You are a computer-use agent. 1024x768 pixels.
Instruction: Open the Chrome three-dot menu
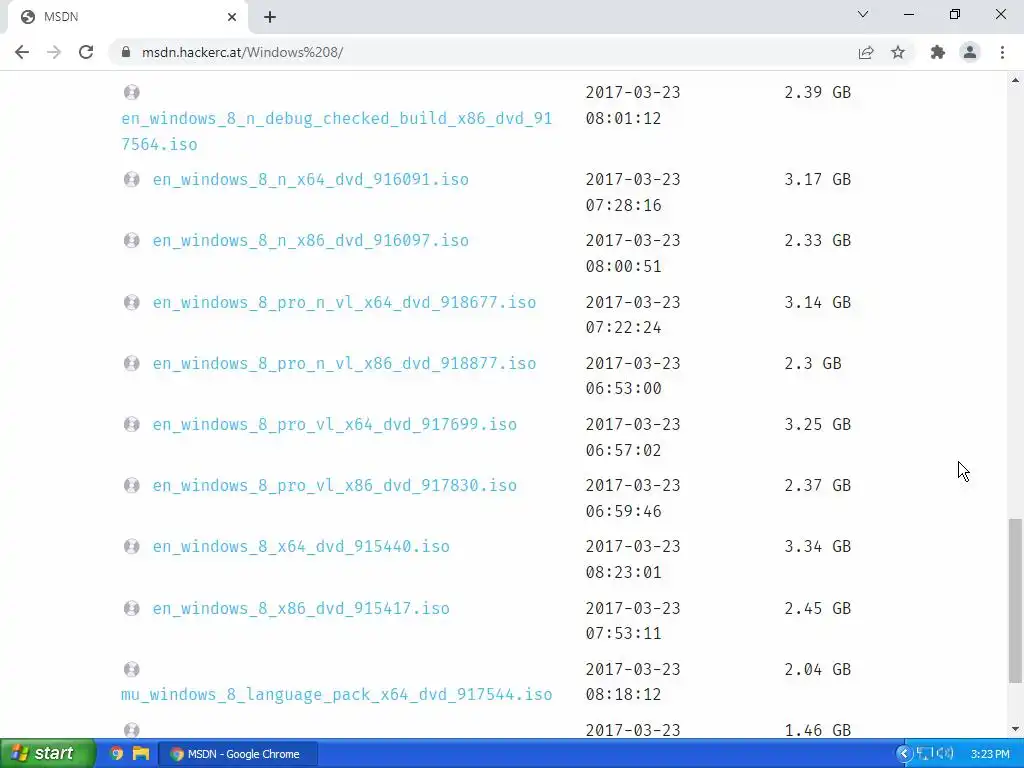pos(1002,52)
